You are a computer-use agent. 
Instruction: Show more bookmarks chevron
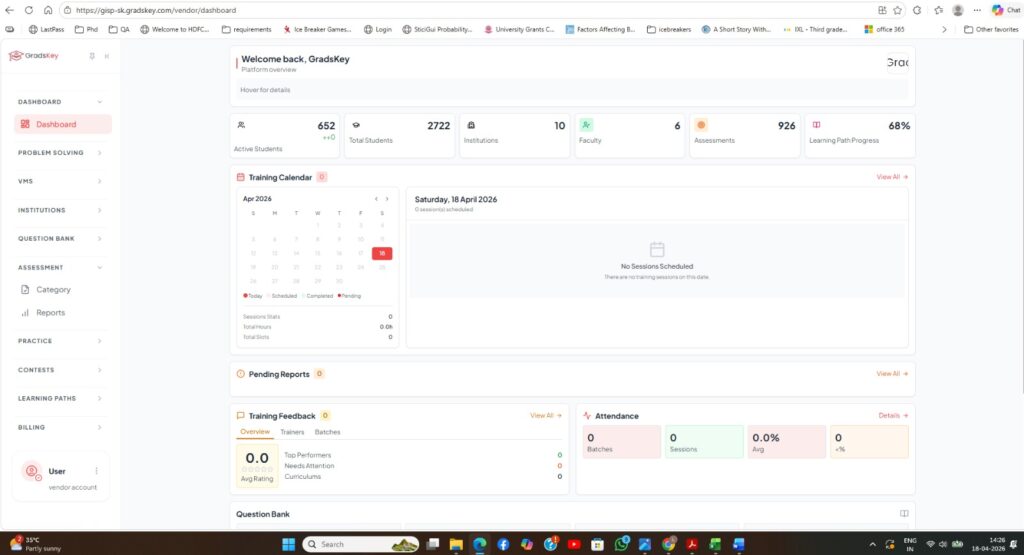tap(944, 29)
